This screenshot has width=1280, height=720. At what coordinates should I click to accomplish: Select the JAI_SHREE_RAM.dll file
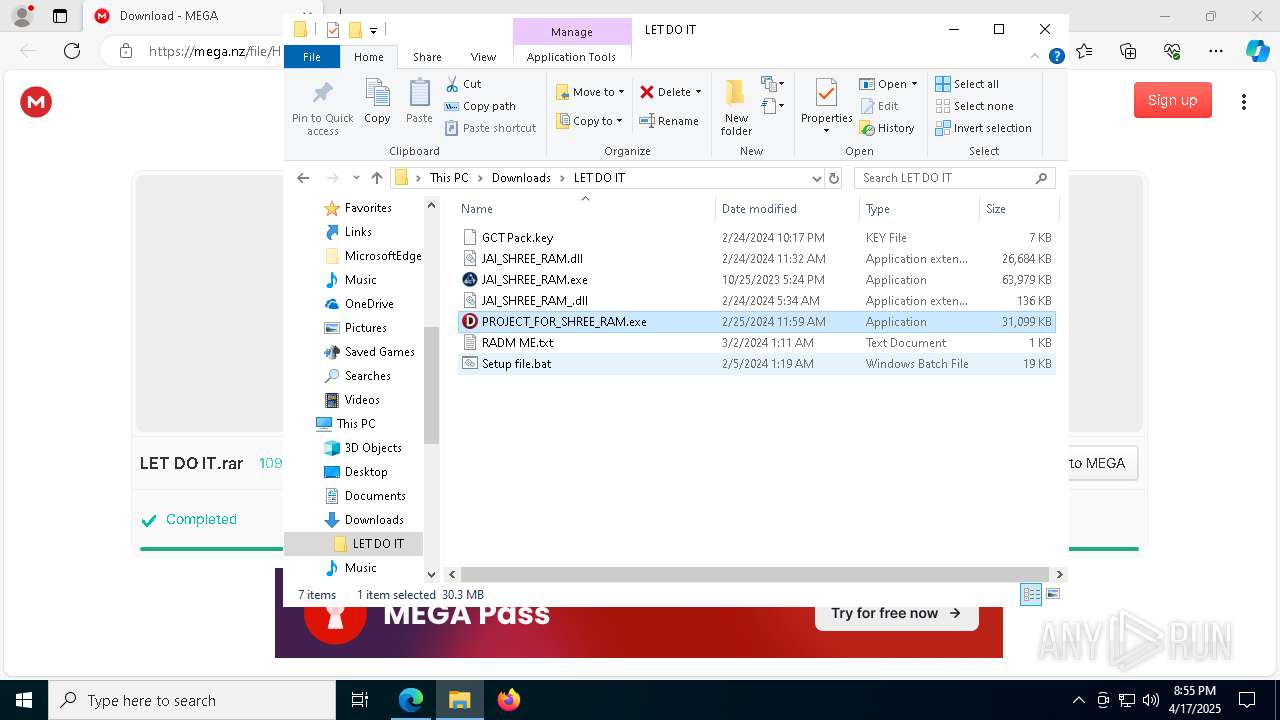[x=756, y=259]
